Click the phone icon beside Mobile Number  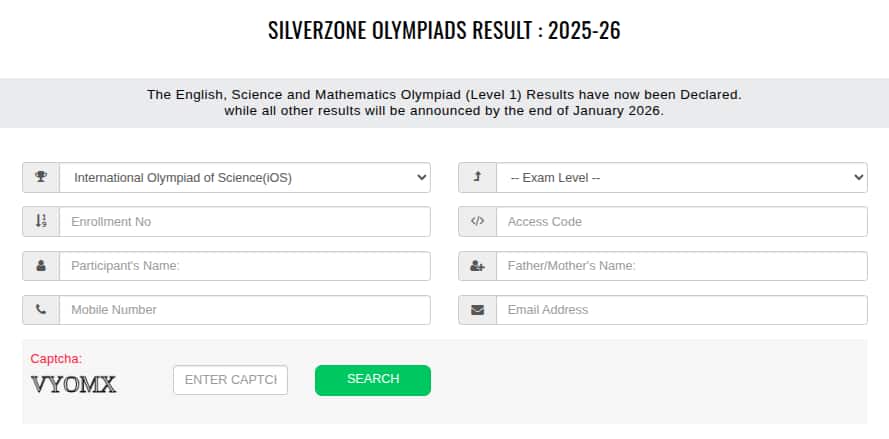pos(41,310)
